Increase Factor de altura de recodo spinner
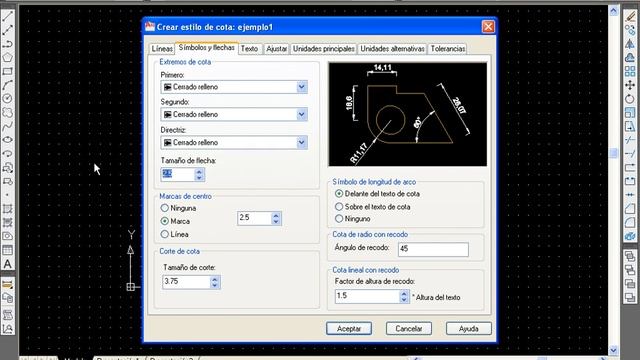 (404, 293)
